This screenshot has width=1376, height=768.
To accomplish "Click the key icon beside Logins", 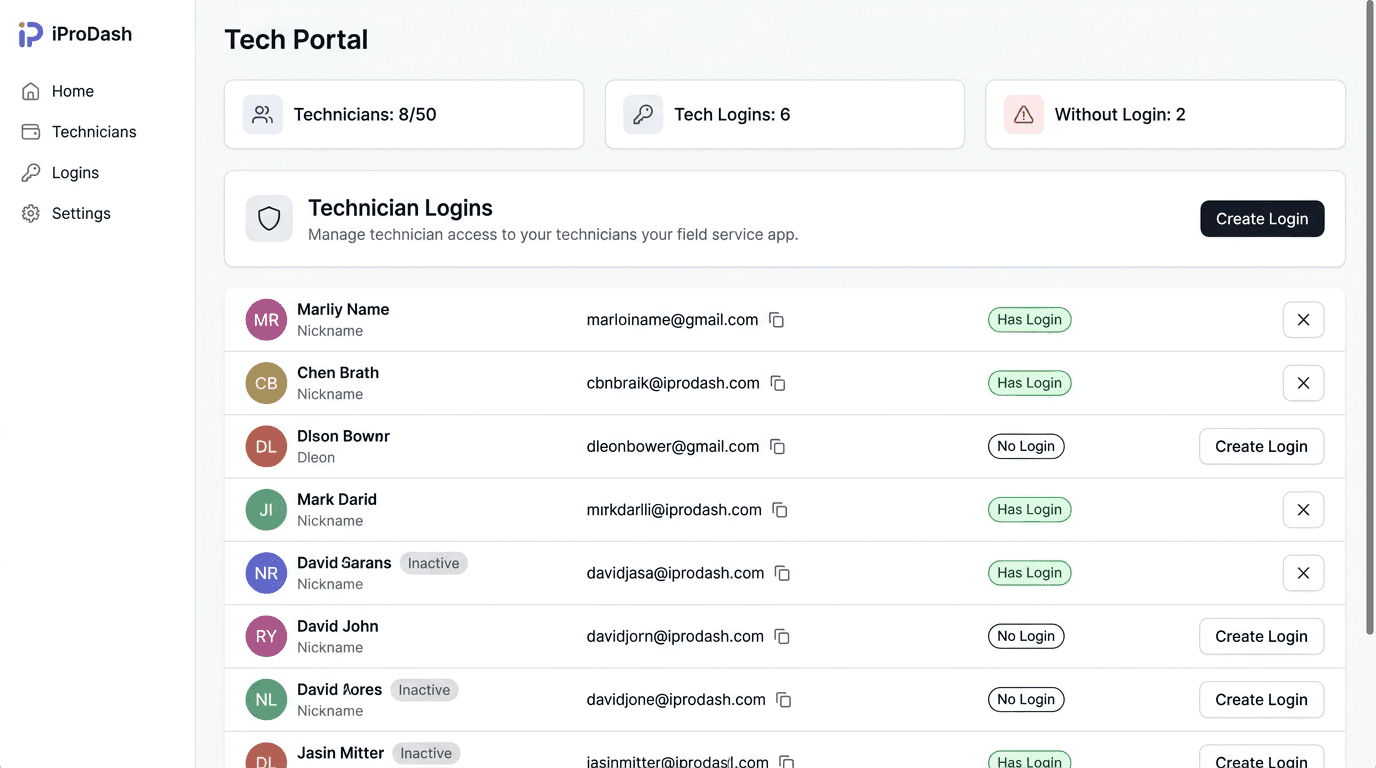I will (31, 172).
